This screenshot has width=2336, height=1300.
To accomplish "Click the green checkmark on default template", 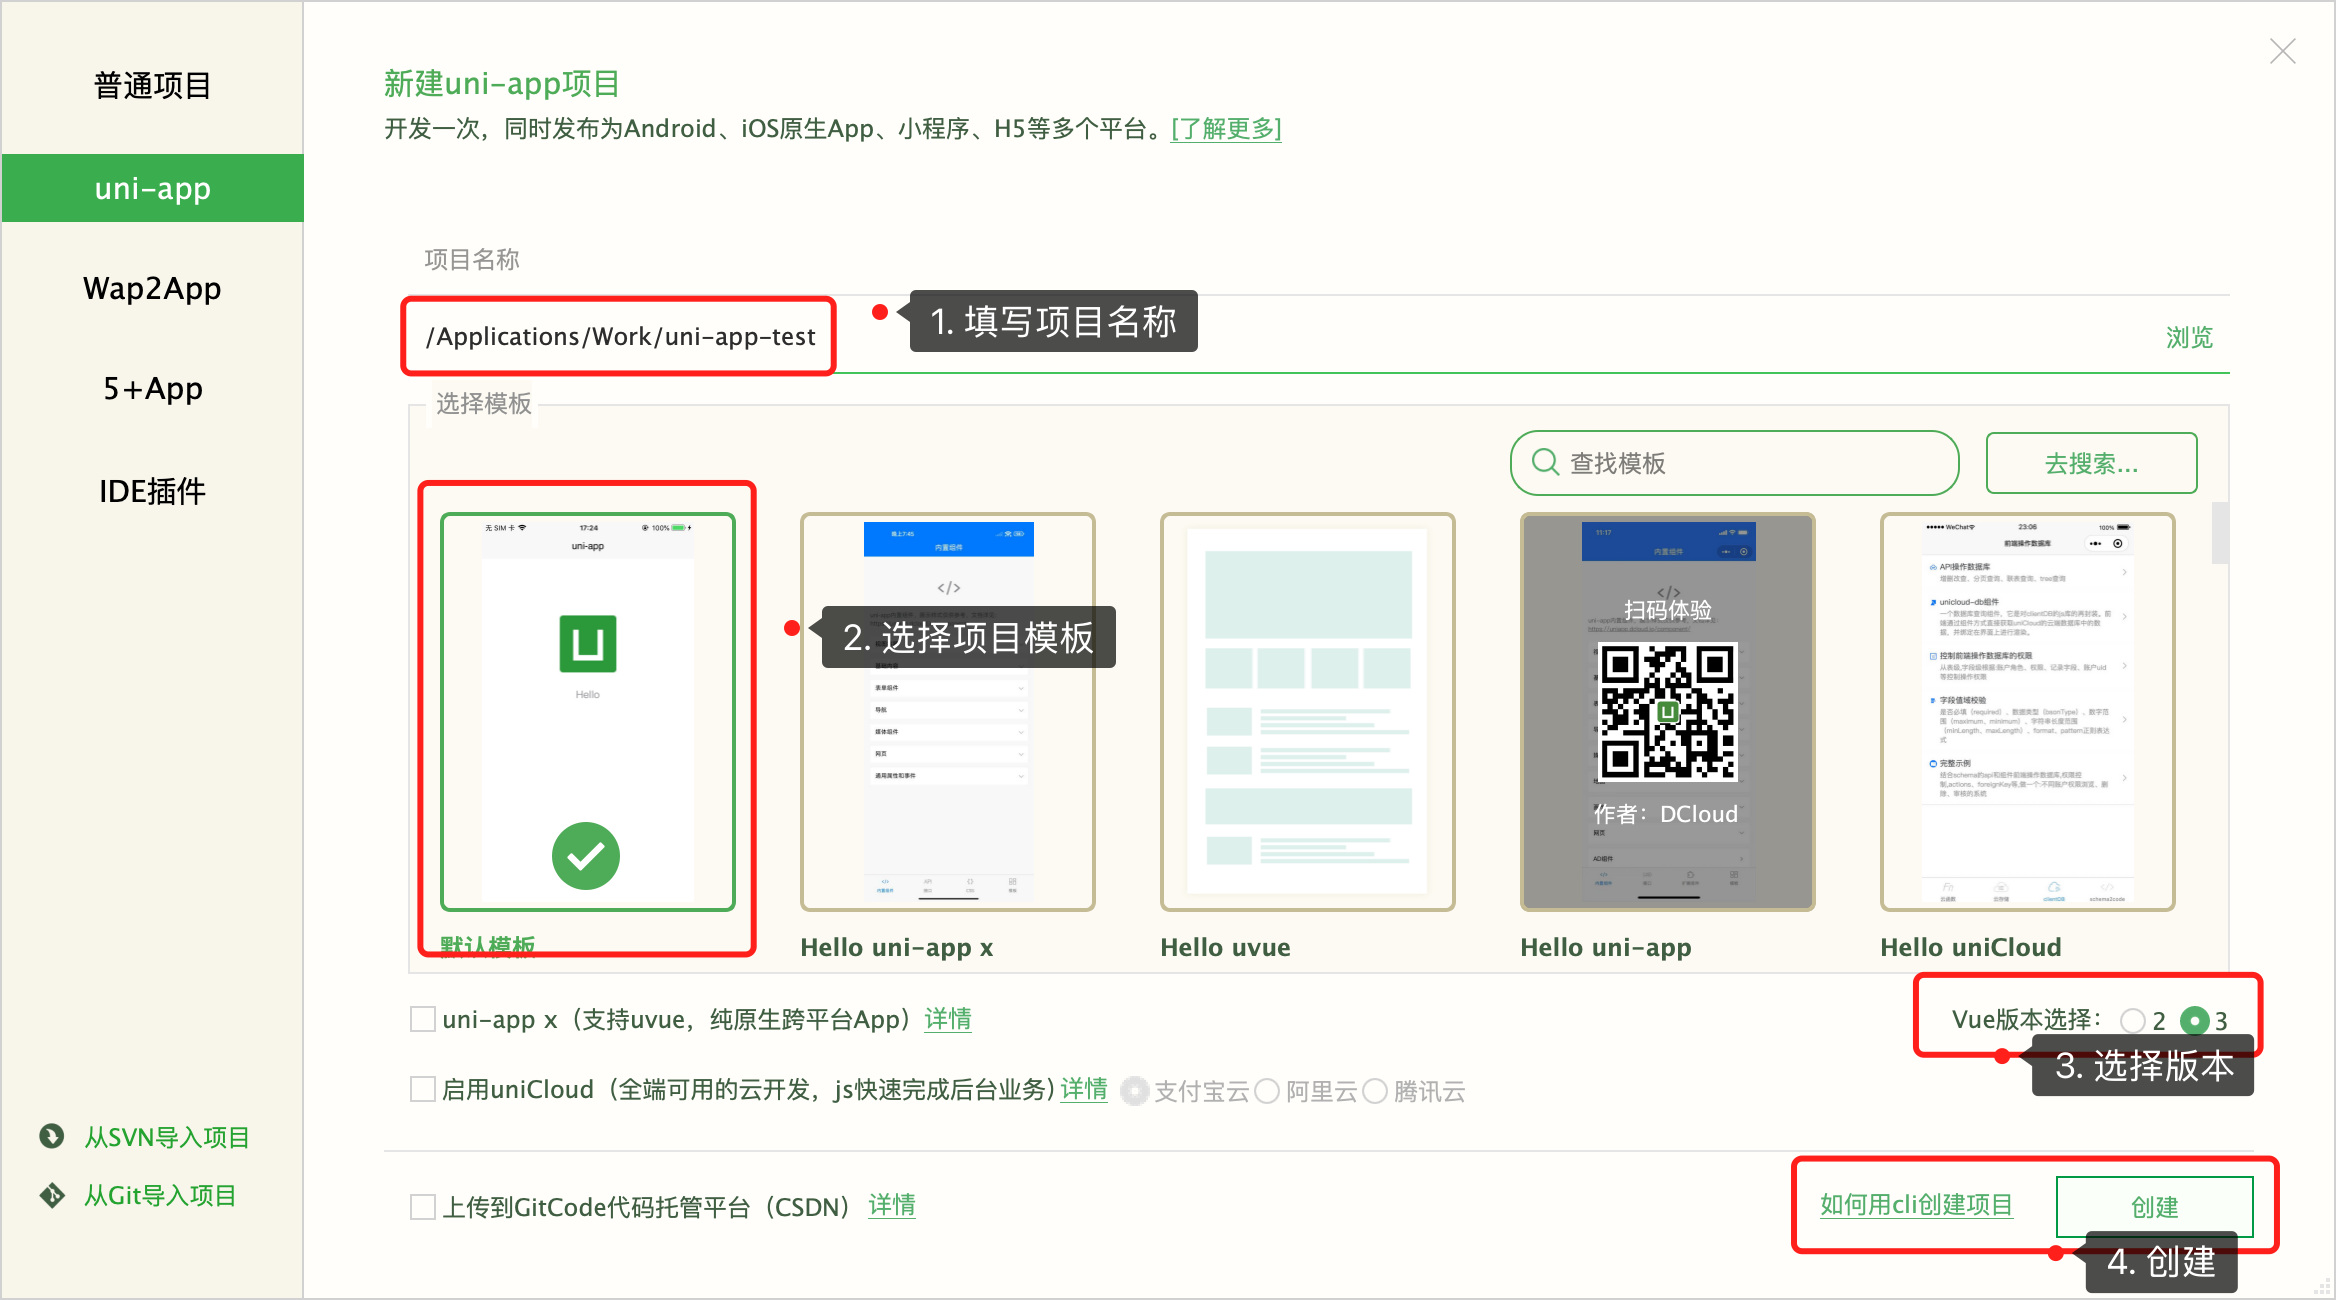I will click(586, 856).
